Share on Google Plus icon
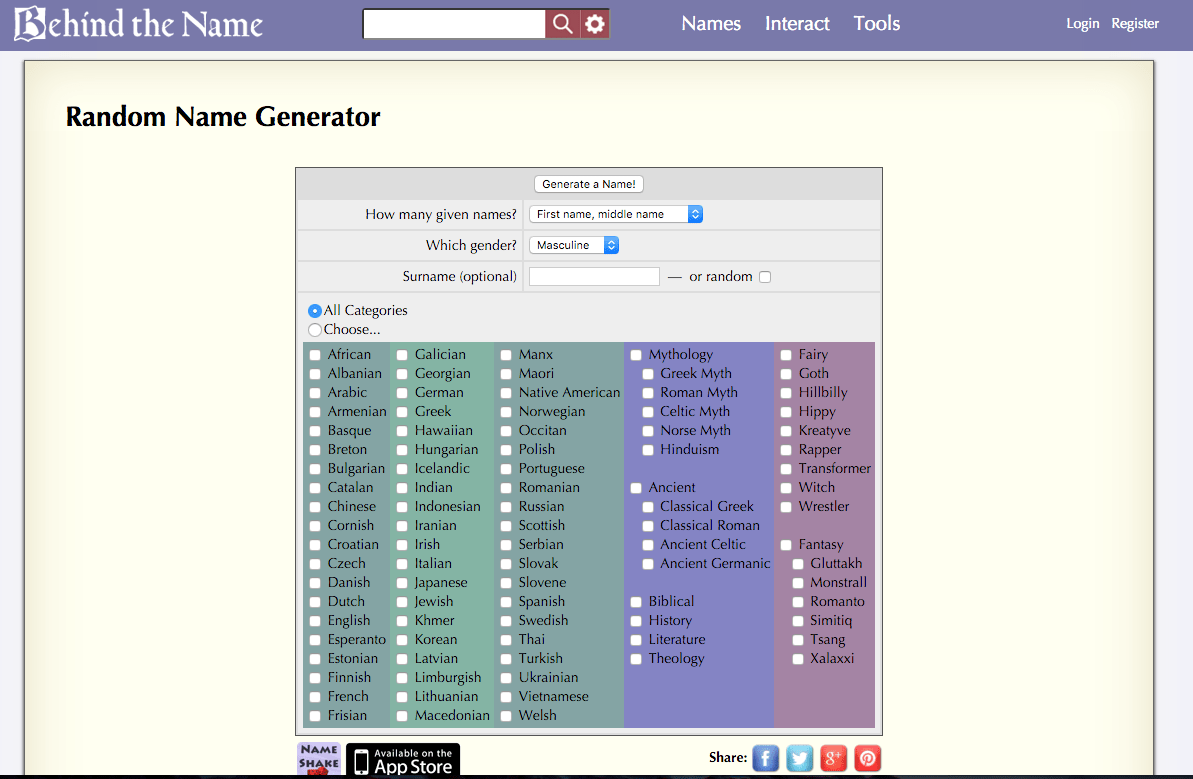The width and height of the screenshot is (1193, 779). coord(833,758)
